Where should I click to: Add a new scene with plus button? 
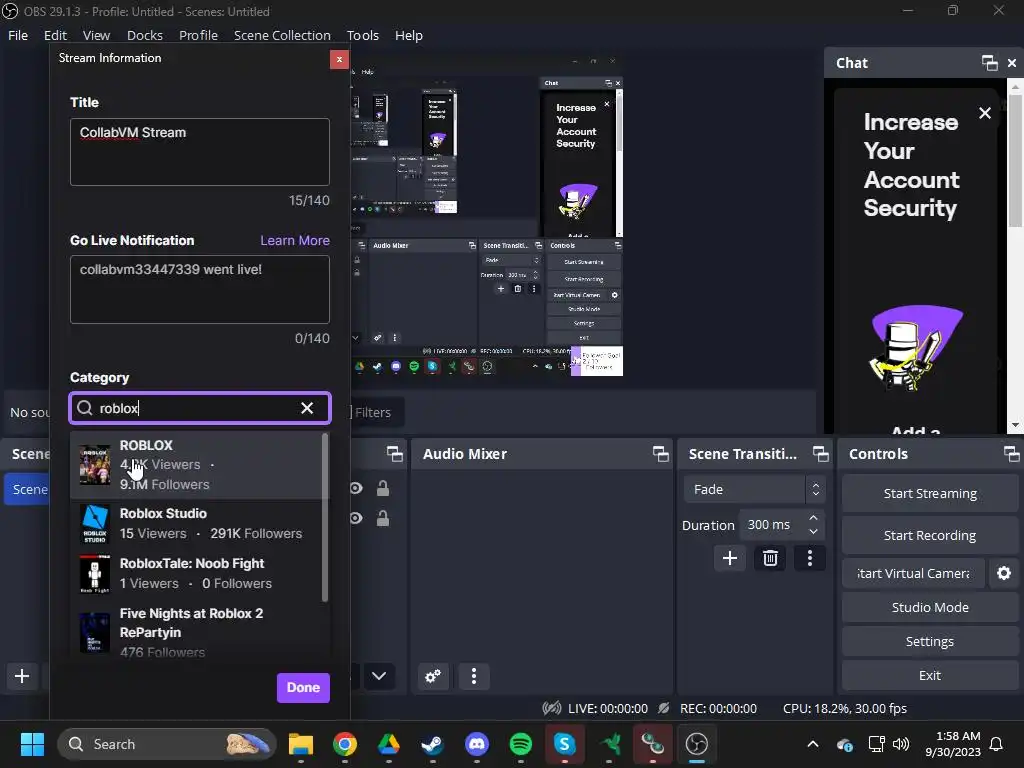(22, 676)
